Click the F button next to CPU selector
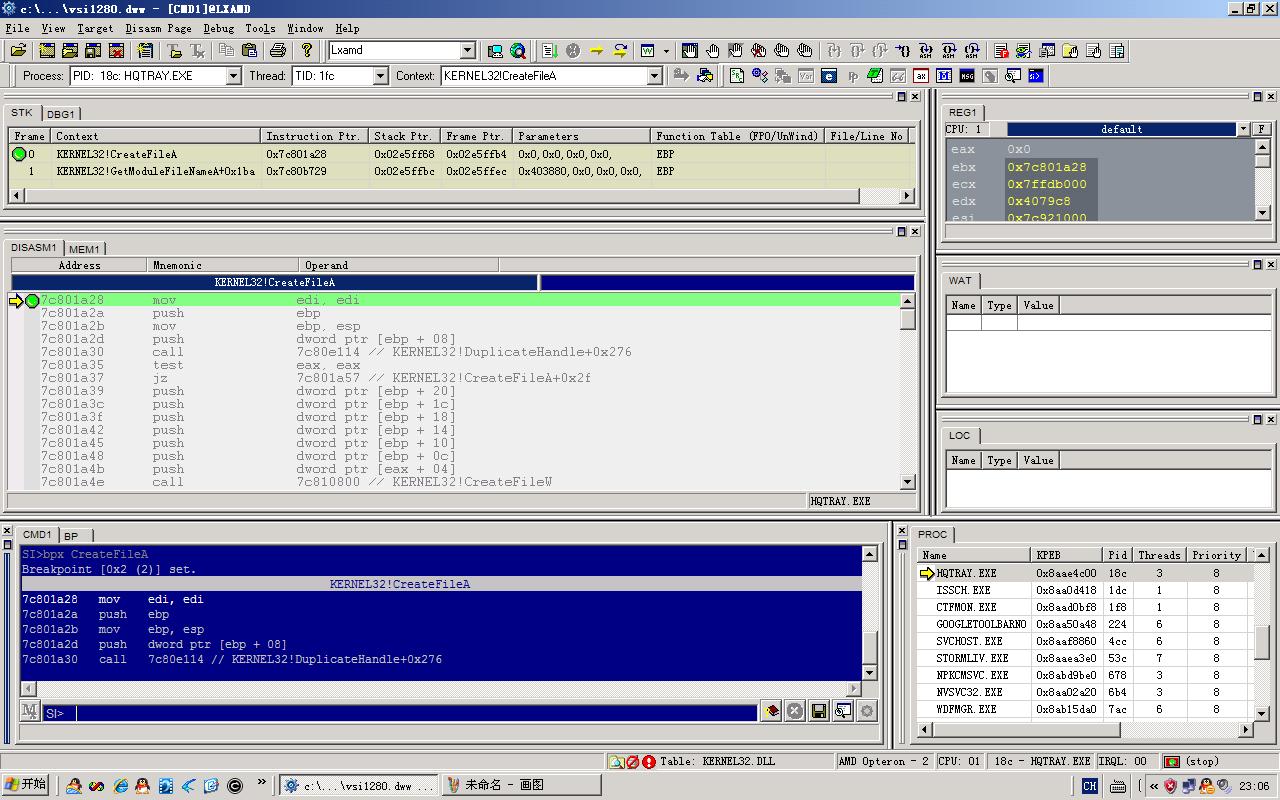 1262,129
